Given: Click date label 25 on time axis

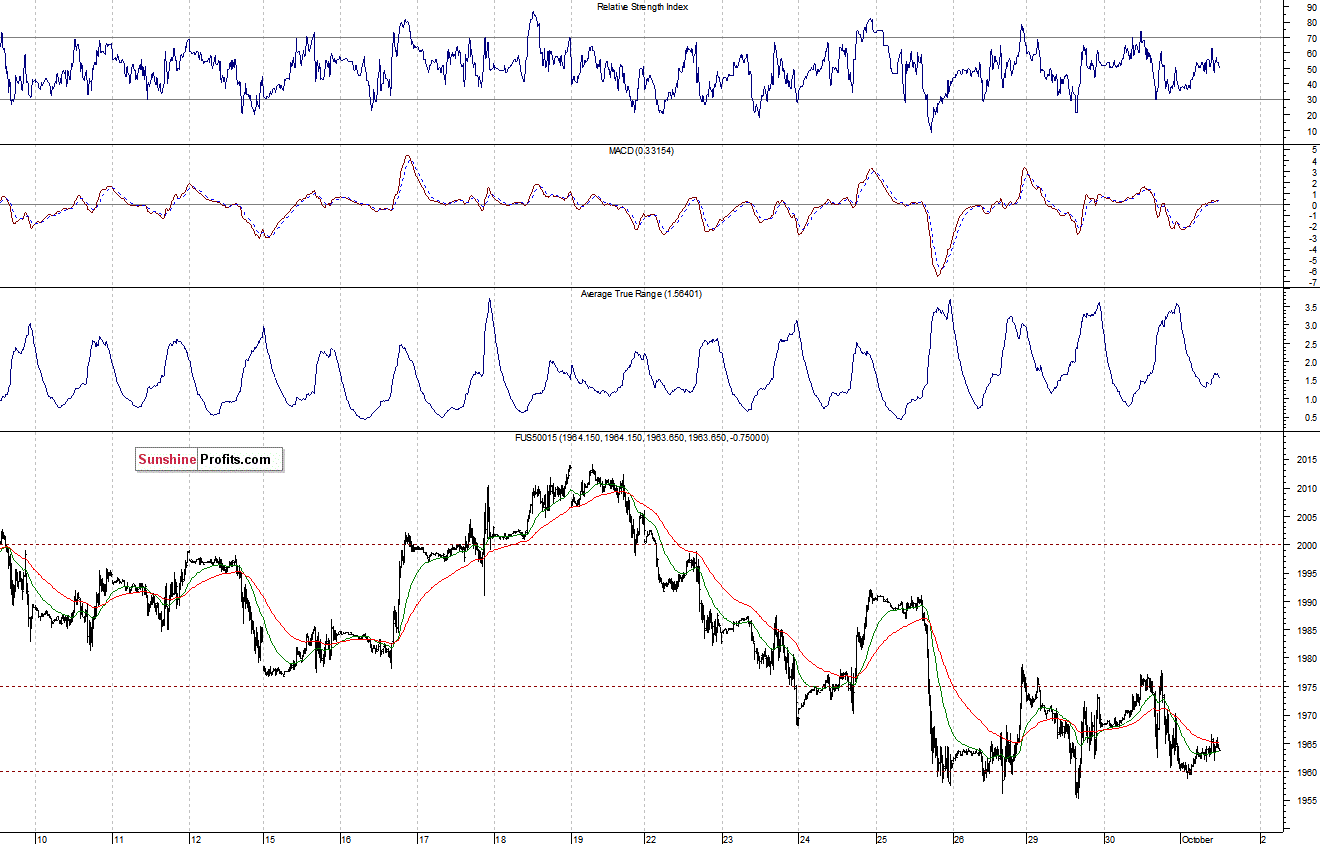Looking at the screenshot, I should pos(881,839).
